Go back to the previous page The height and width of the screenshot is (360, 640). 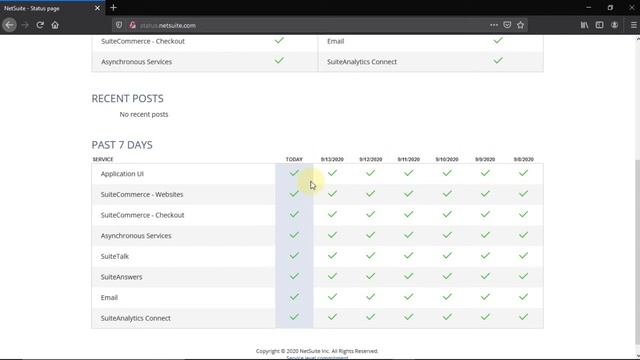pos(9,25)
